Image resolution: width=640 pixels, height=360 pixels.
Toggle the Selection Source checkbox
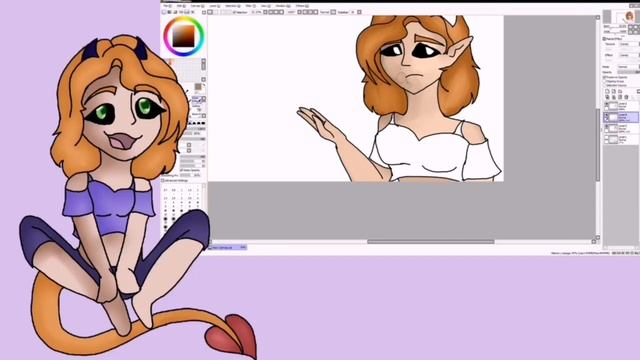604,85
